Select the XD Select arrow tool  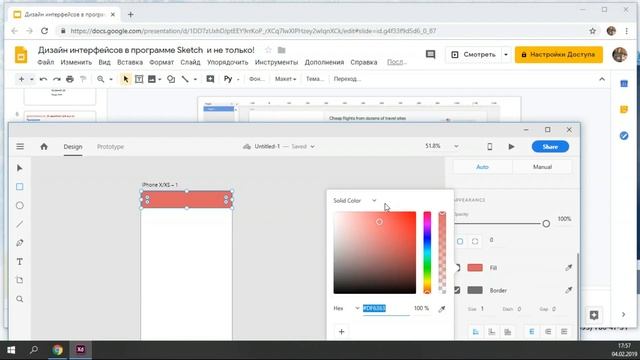pyautogui.click(x=20, y=168)
